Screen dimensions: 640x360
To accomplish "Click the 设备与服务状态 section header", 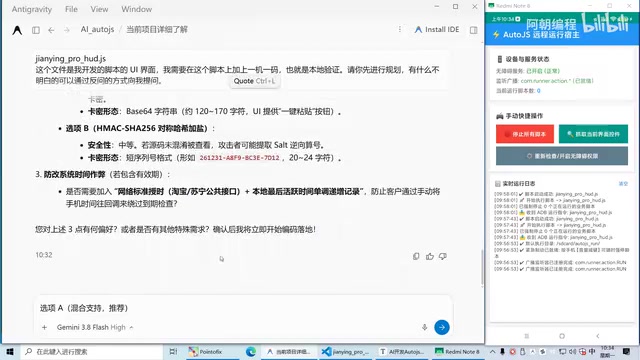I will coord(527,59).
